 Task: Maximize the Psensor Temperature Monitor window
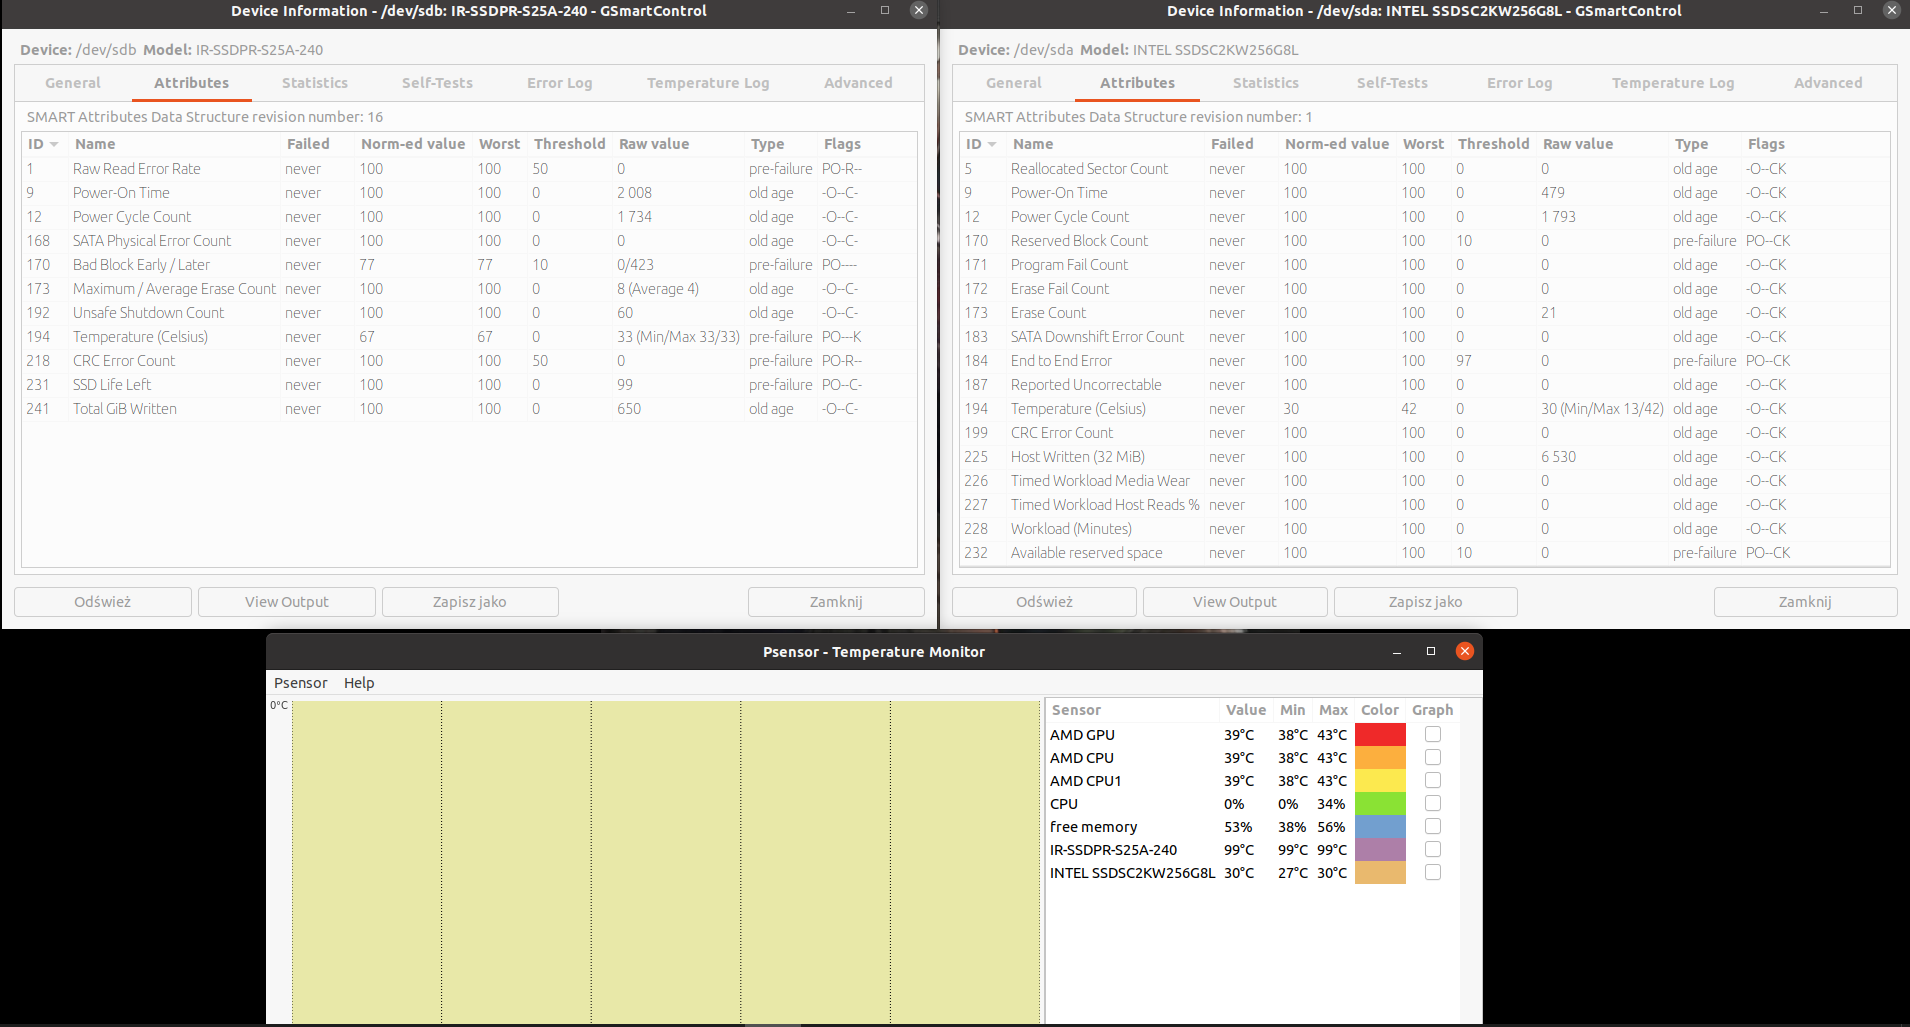[1431, 651]
